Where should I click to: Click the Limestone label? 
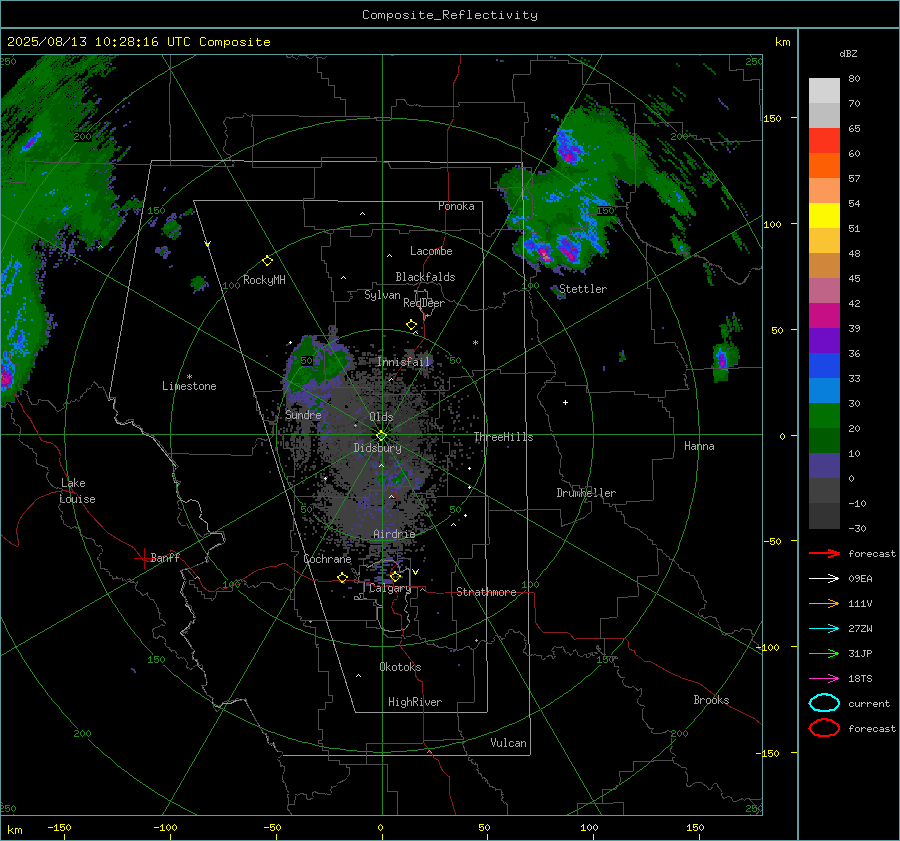pyautogui.click(x=189, y=386)
